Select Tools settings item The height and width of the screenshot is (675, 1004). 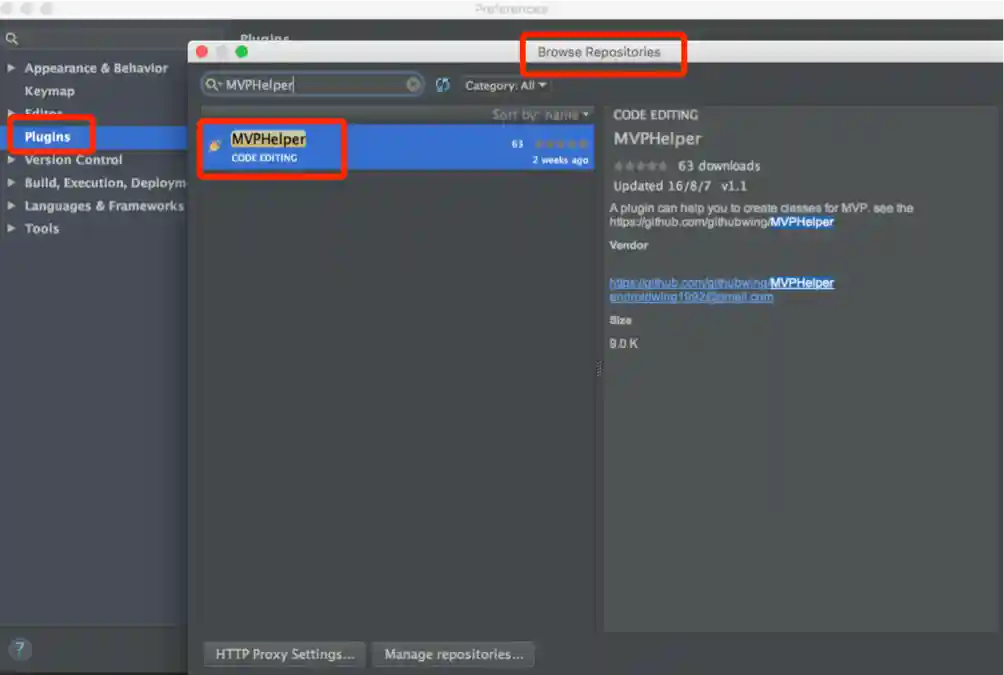tap(42, 229)
